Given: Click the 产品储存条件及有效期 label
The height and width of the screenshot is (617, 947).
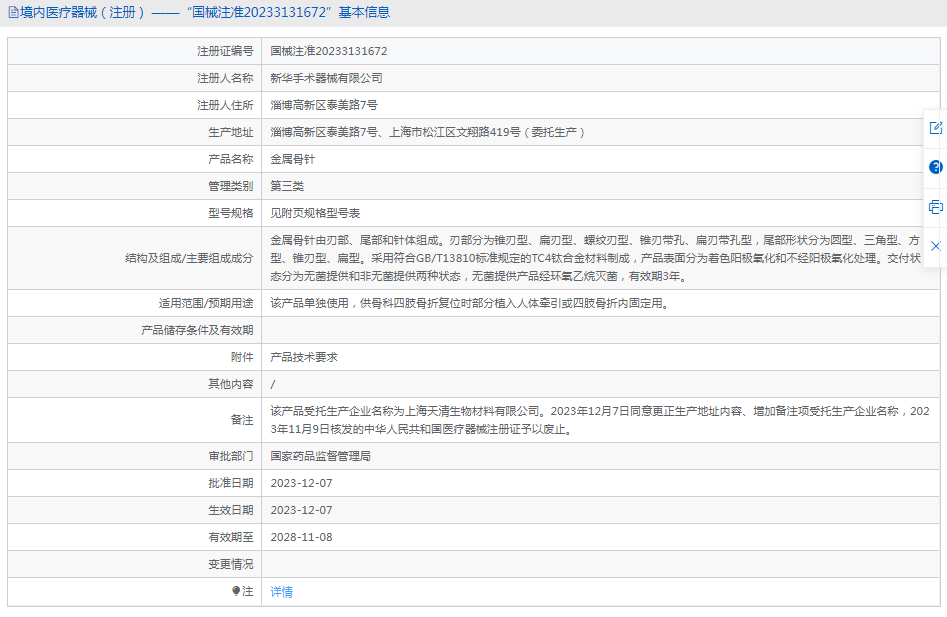Looking at the screenshot, I should pyautogui.click(x=197, y=330).
